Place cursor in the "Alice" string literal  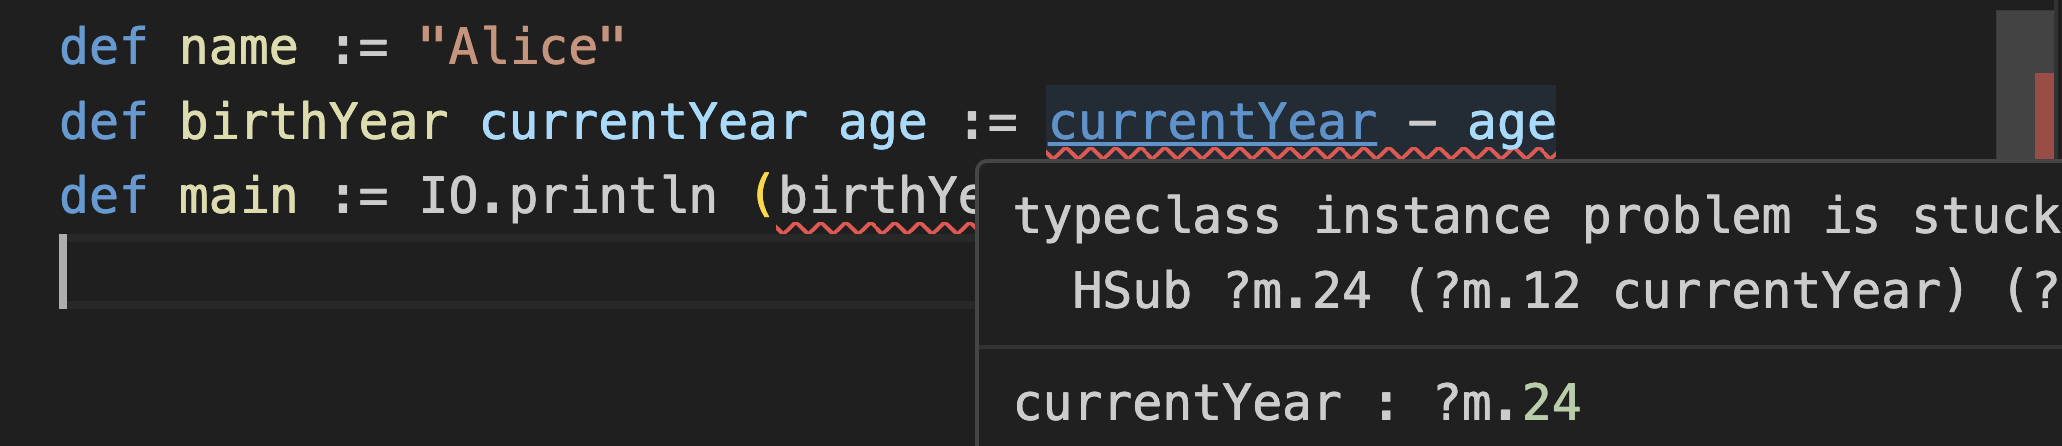click(x=522, y=47)
